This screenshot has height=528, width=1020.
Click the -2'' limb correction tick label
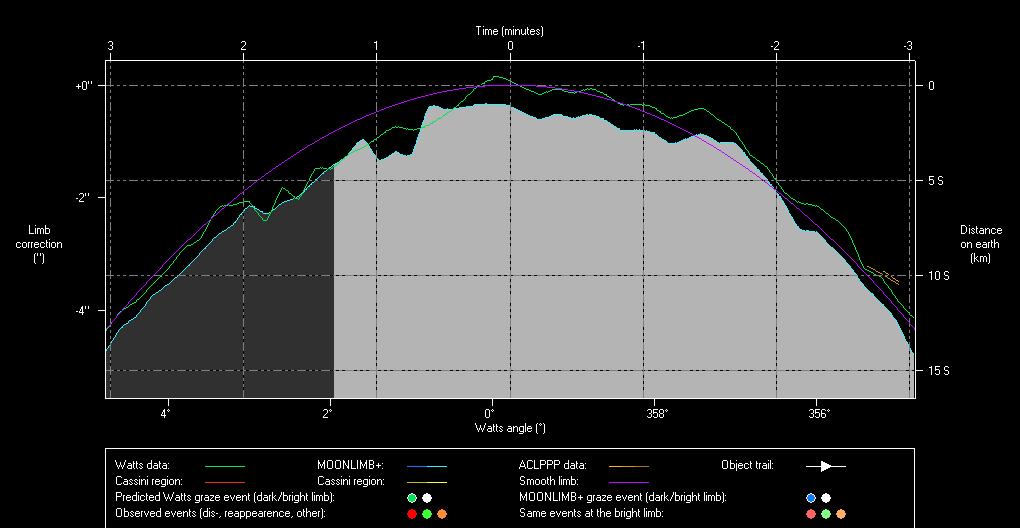coord(82,198)
